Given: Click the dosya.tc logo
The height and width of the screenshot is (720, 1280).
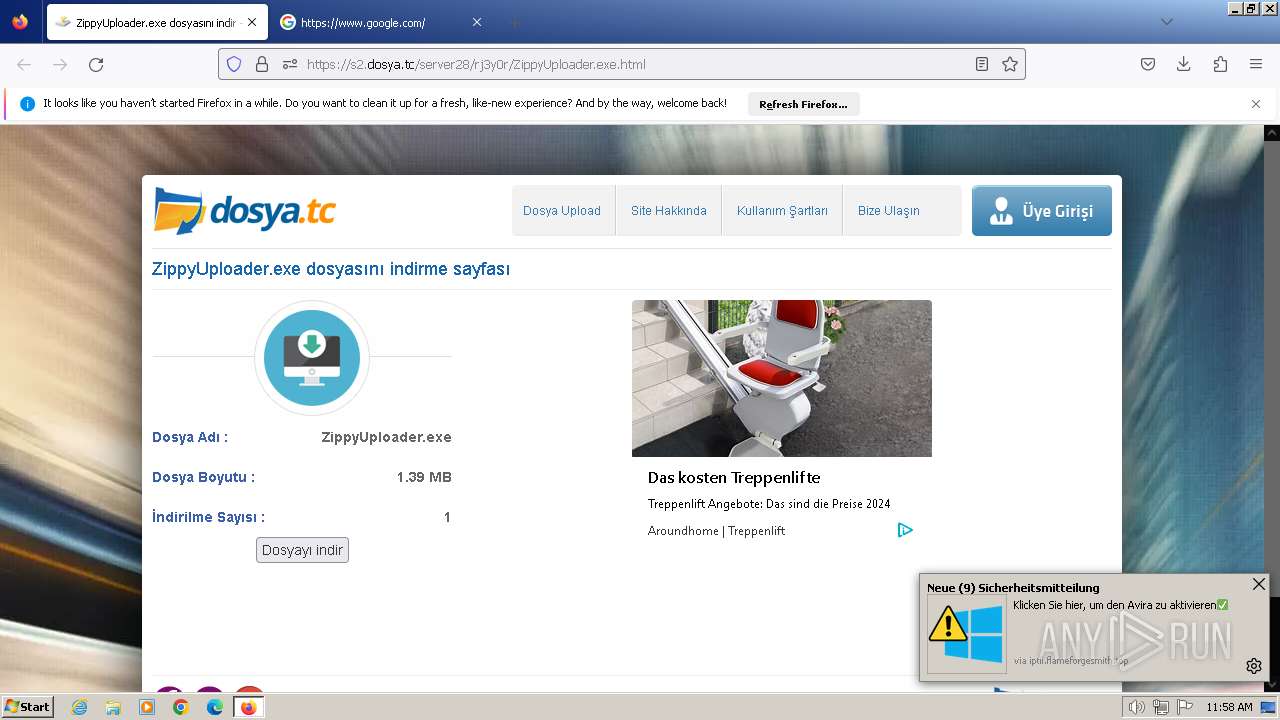Looking at the screenshot, I should (245, 211).
